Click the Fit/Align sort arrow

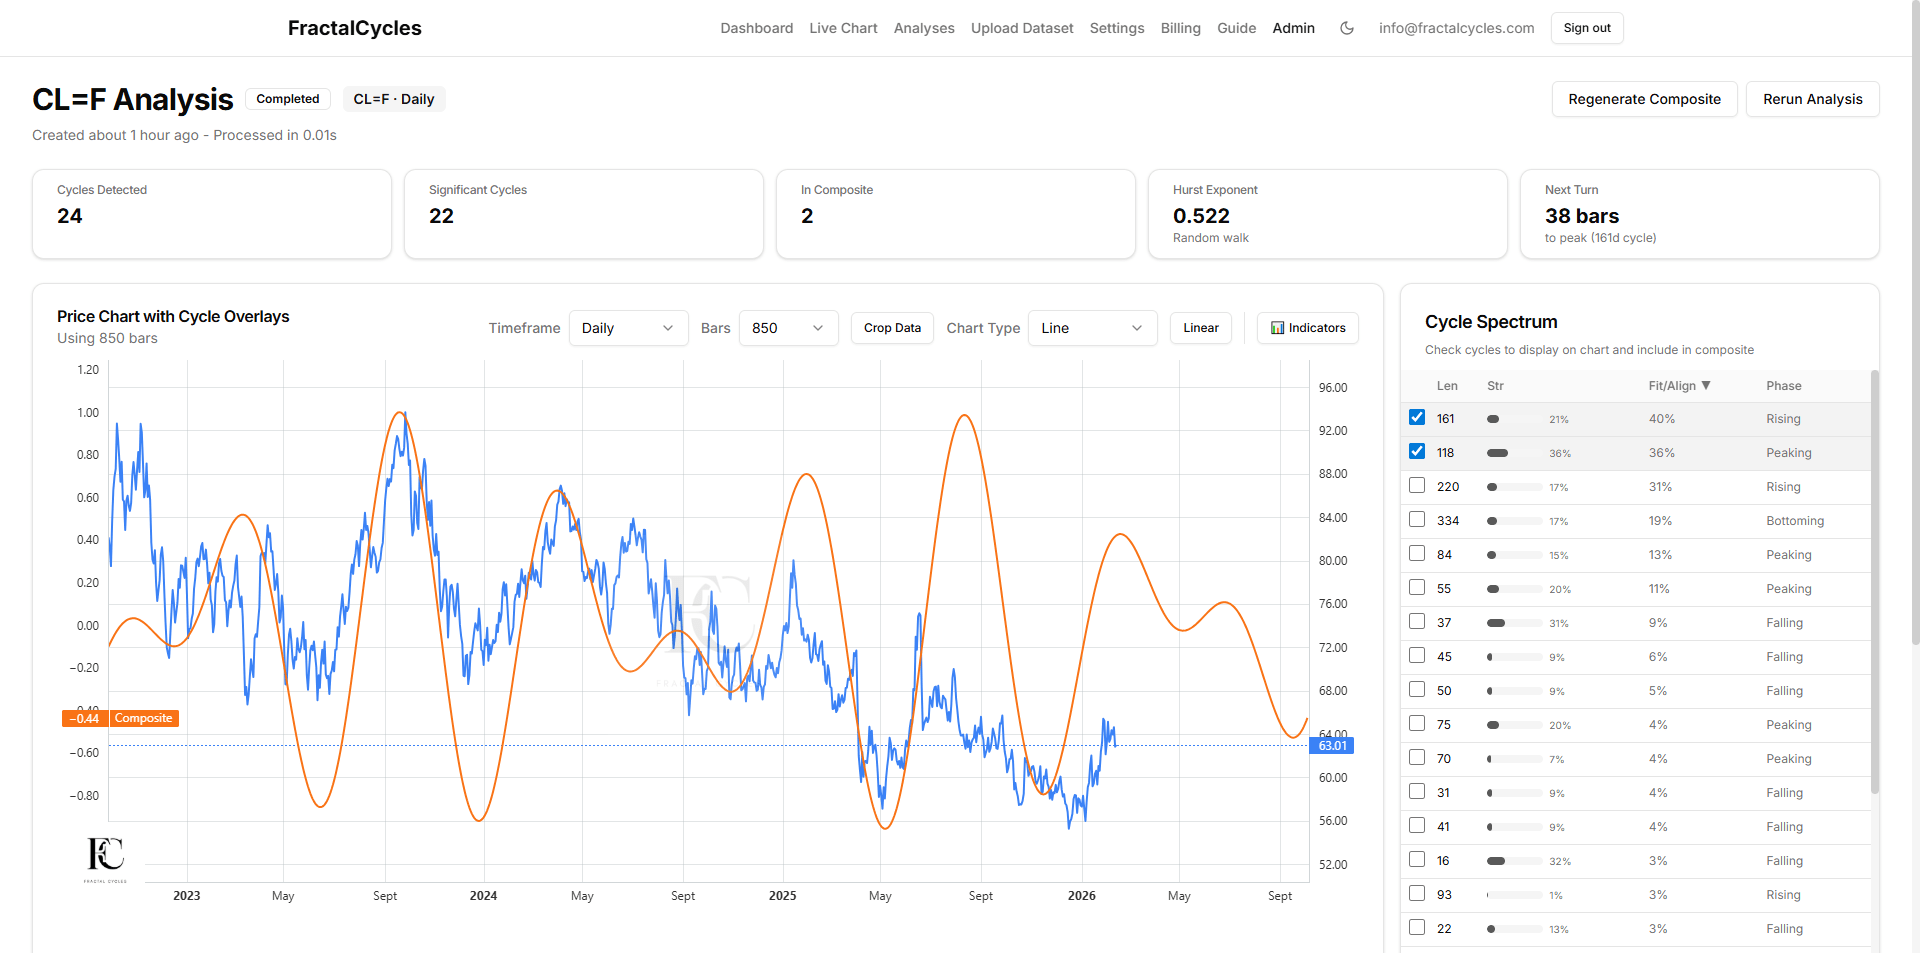1706,386
